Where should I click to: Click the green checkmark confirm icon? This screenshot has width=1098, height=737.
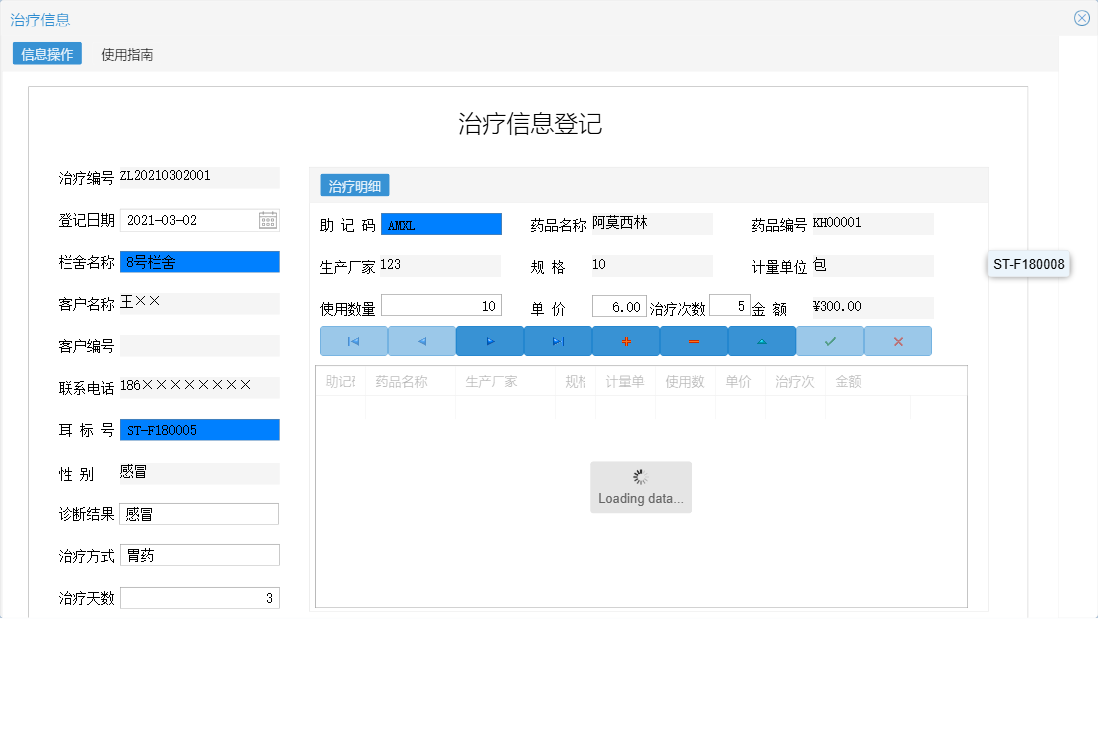(x=829, y=341)
